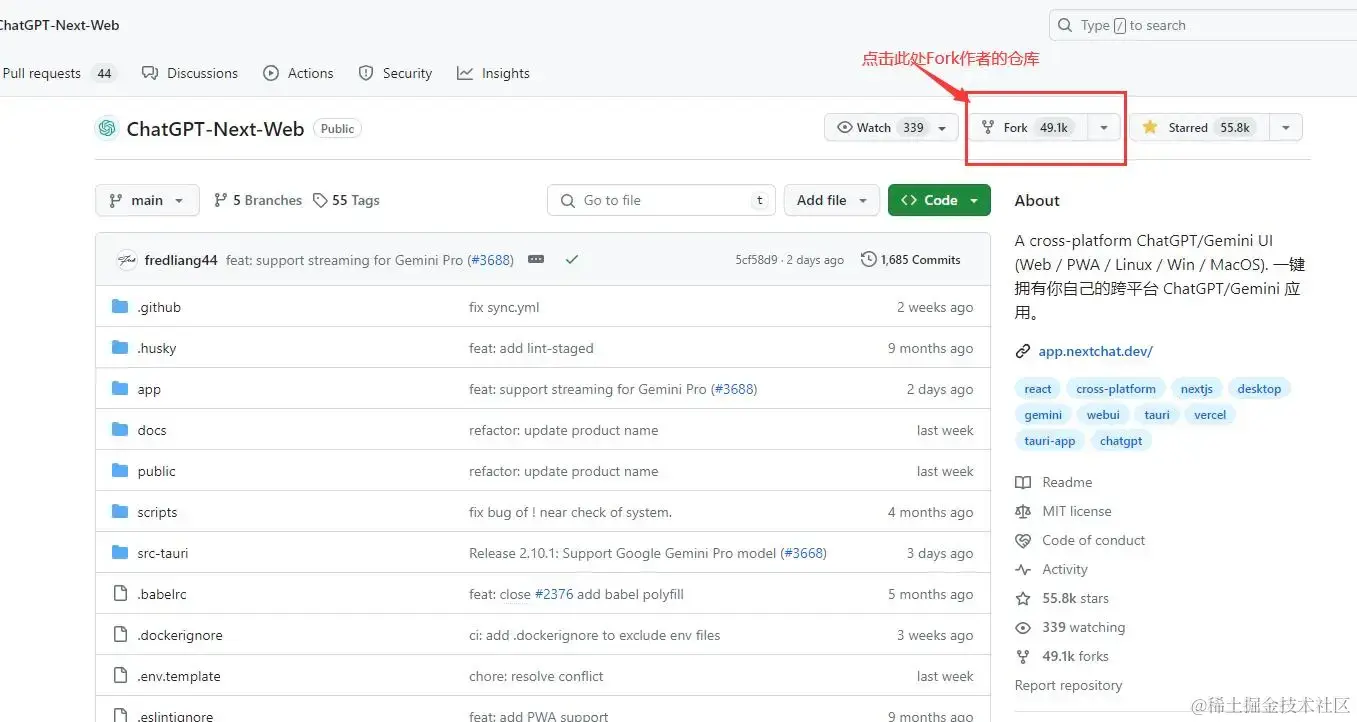The width and height of the screenshot is (1357, 722).
Task: Open issue #2376 link in .babelrc row
Action: point(553,594)
